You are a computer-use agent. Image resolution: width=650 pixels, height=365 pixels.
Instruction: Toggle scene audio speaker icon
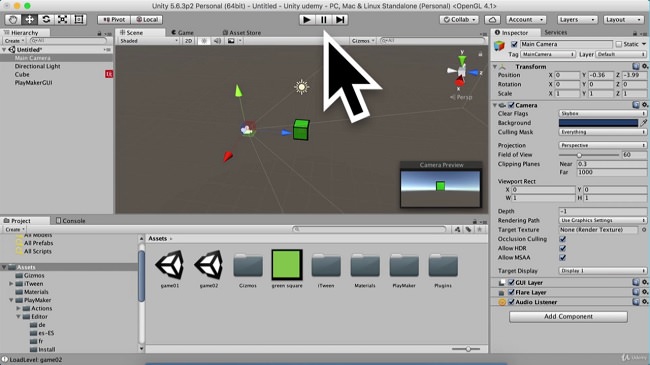click(217, 41)
